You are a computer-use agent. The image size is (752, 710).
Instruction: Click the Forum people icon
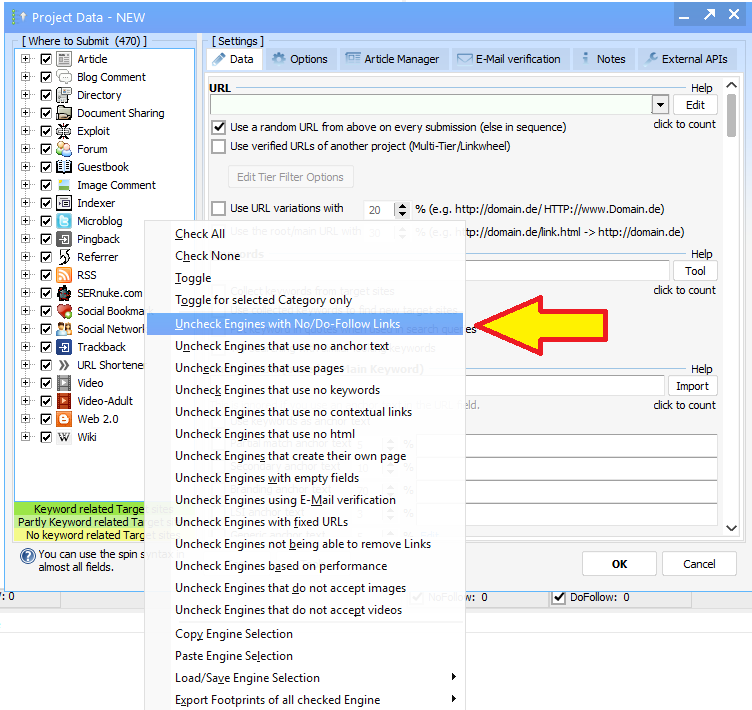(x=64, y=149)
